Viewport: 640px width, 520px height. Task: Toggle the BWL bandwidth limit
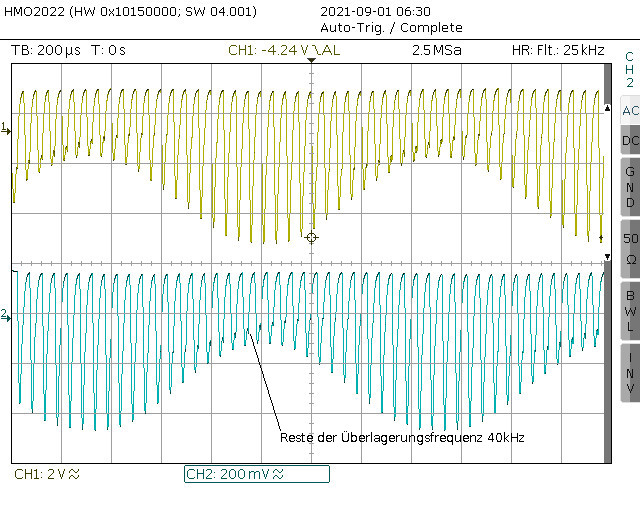[630, 310]
